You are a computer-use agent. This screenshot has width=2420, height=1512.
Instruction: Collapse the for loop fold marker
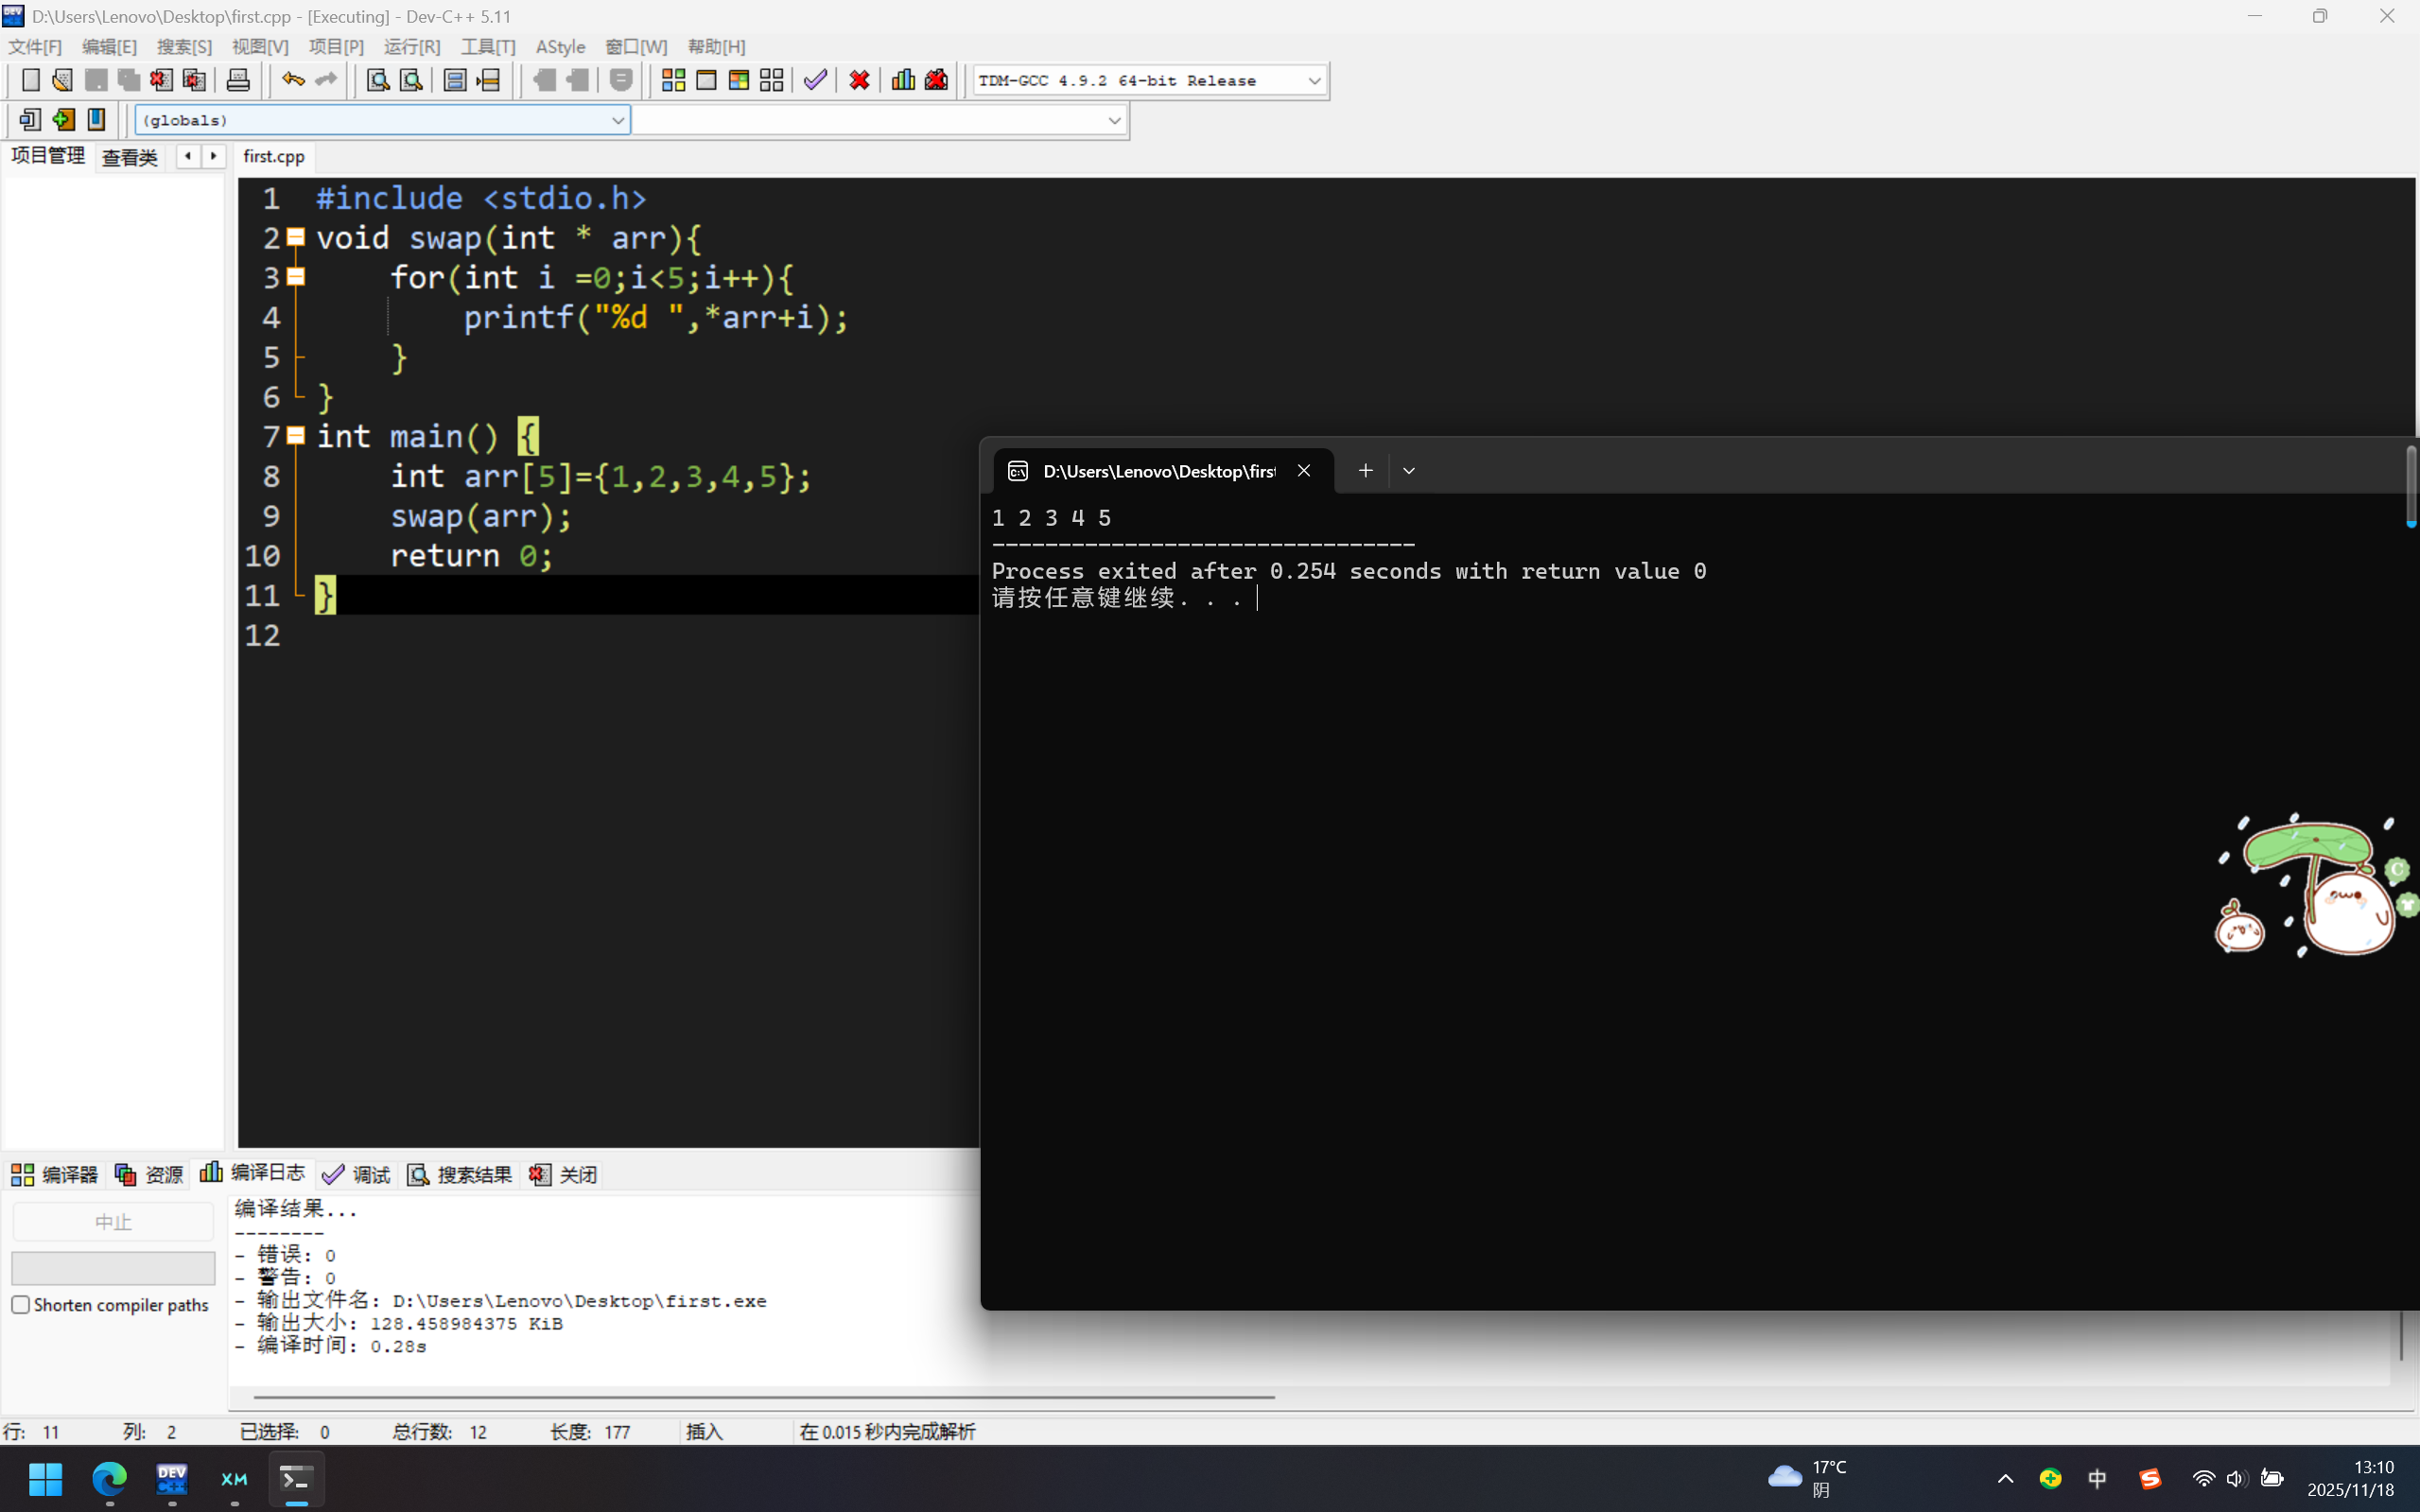point(296,277)
